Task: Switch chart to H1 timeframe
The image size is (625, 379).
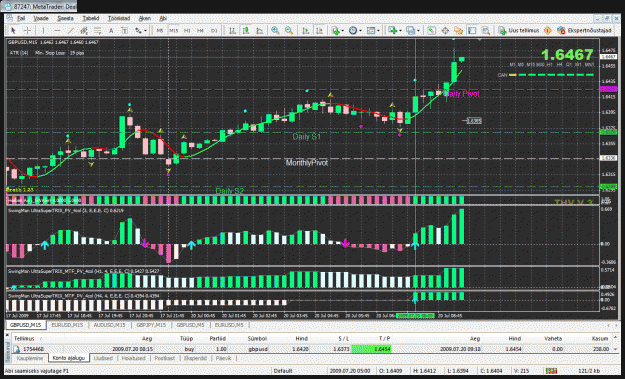Action: [187, 30]
